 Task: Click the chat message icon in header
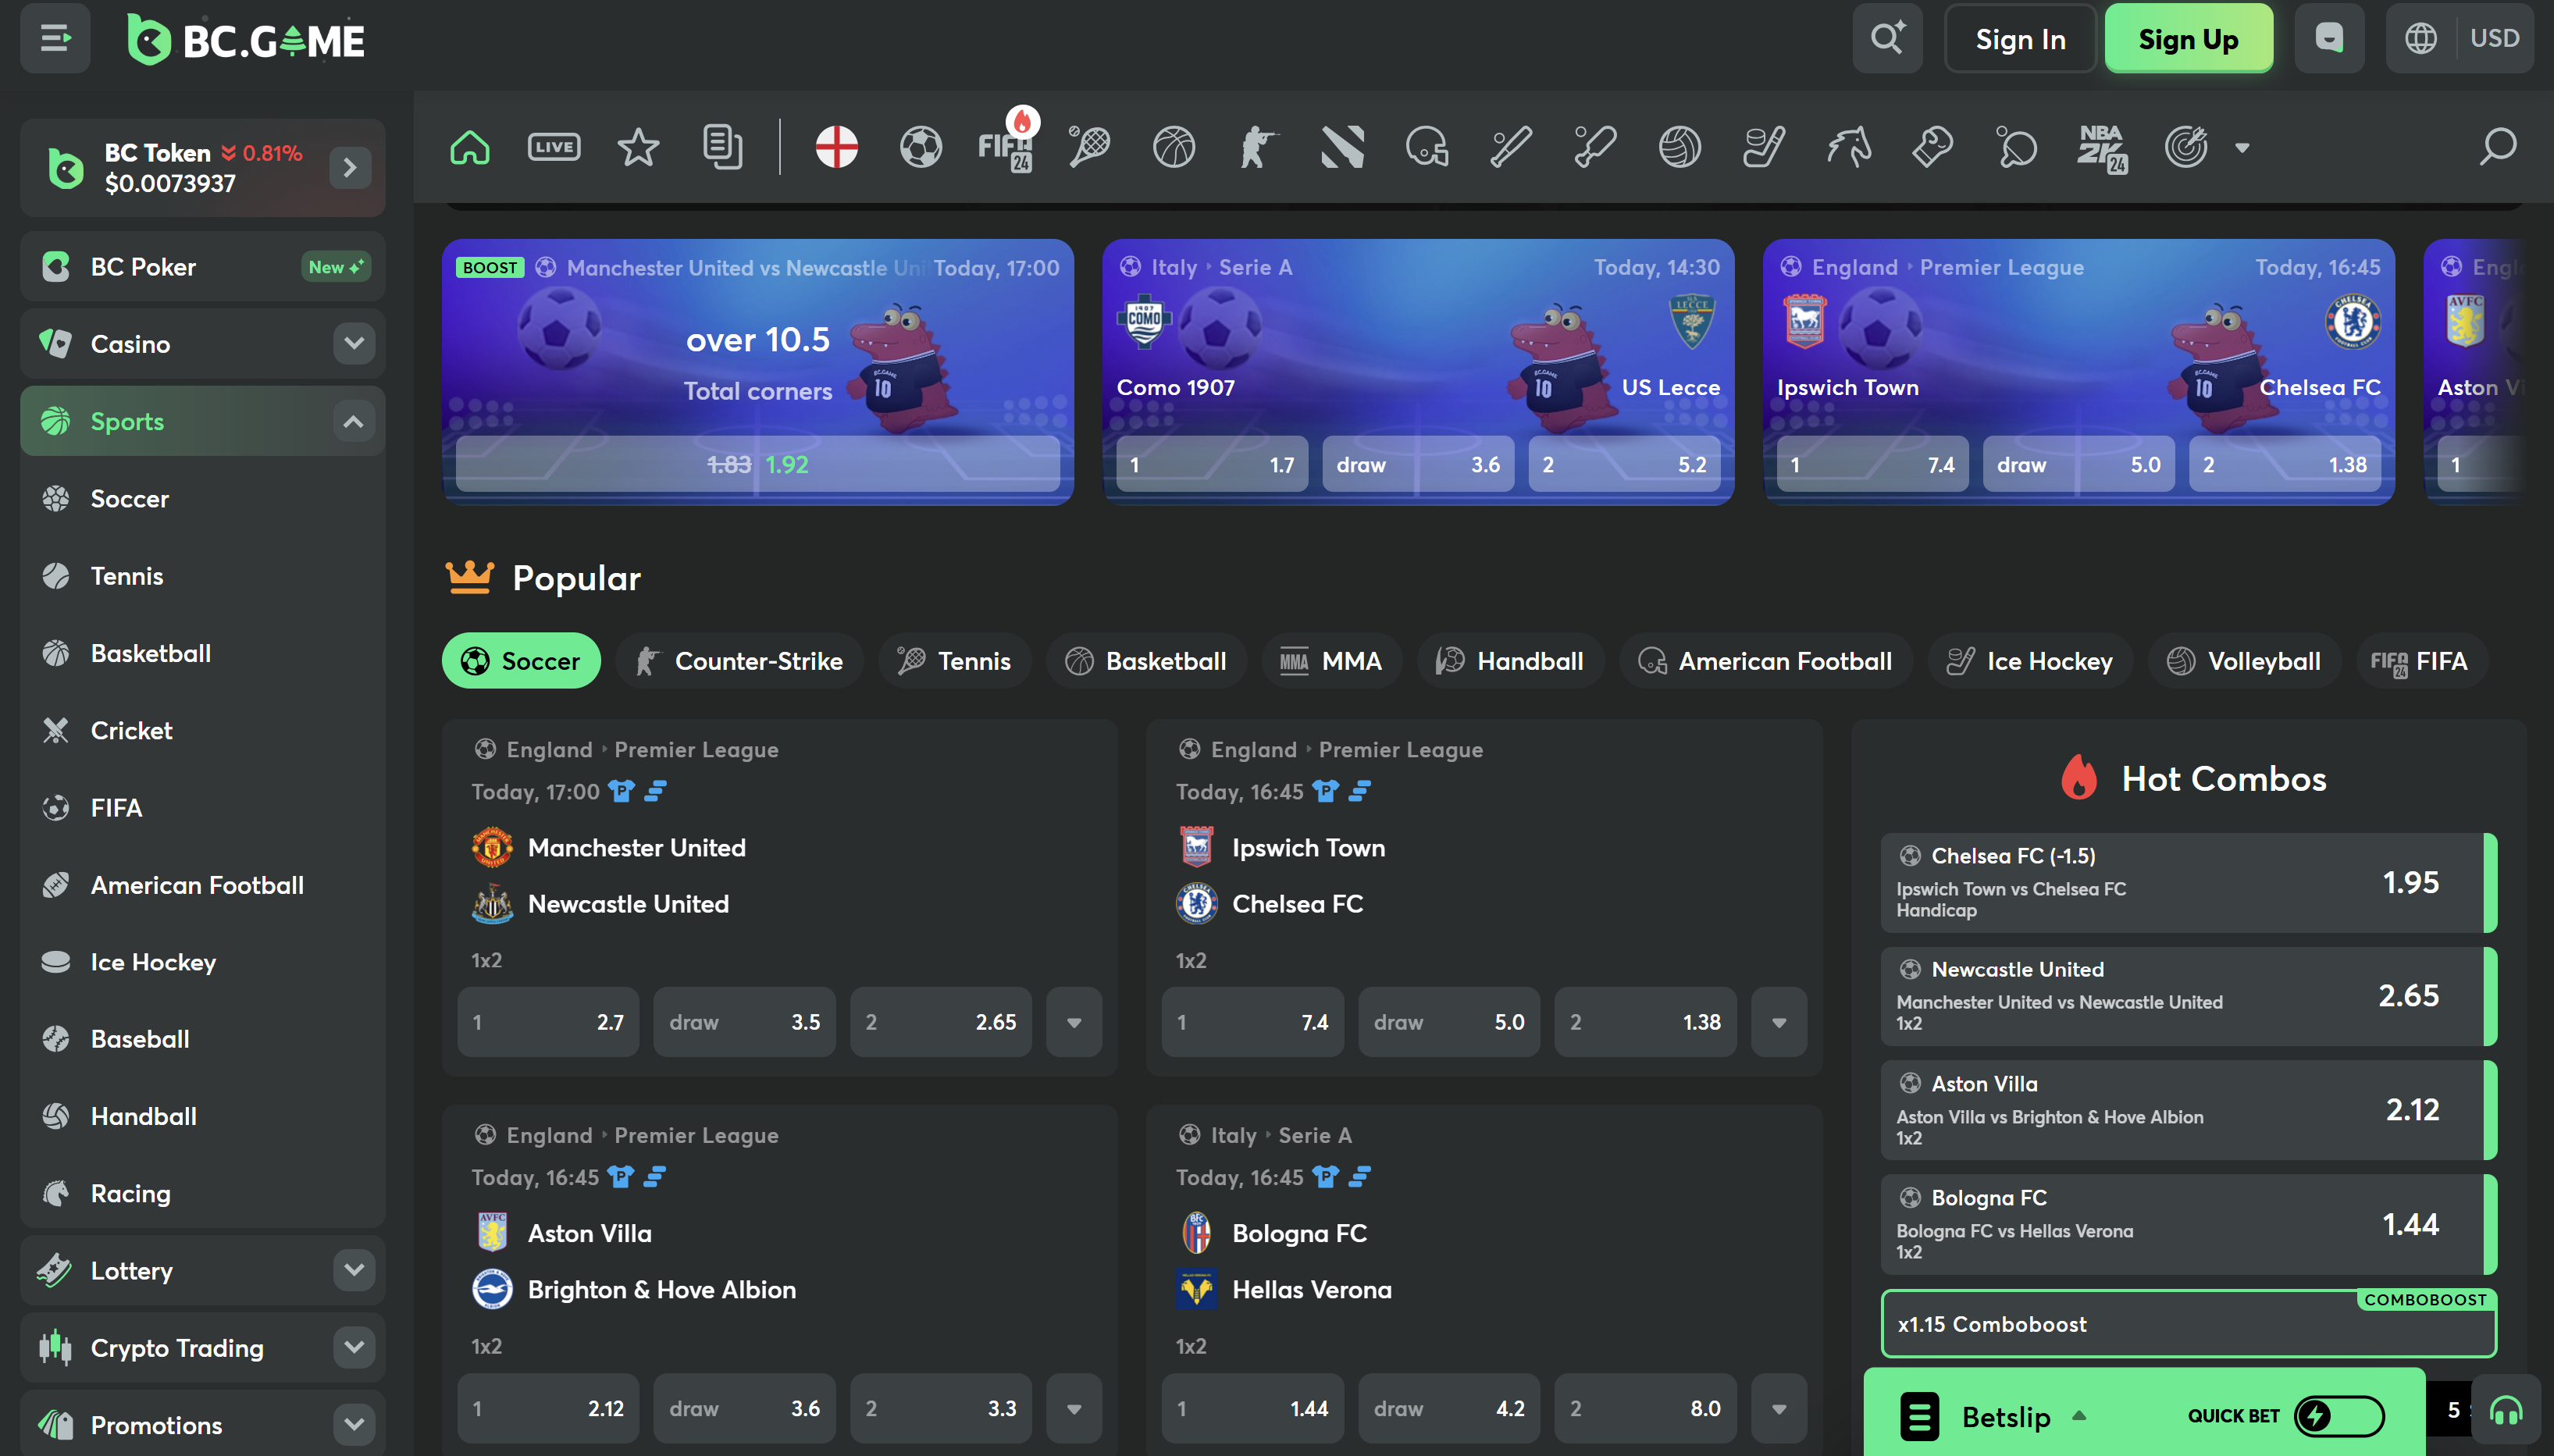(2329, 38)
